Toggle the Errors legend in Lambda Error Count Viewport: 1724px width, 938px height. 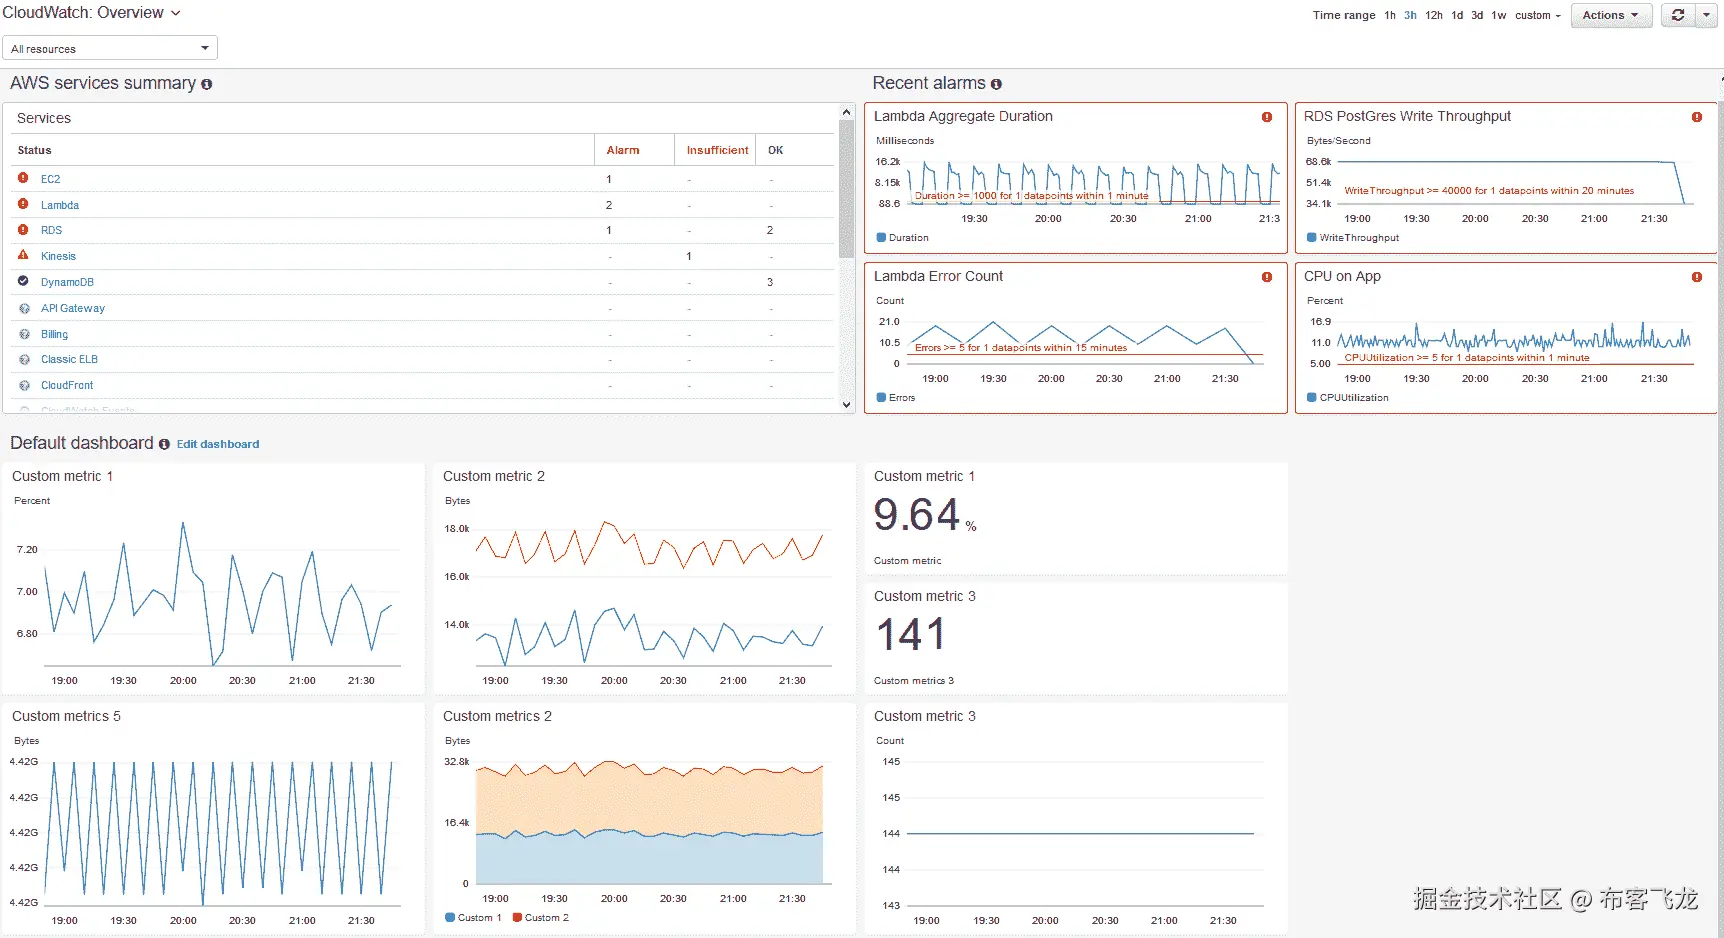[896, 398]
